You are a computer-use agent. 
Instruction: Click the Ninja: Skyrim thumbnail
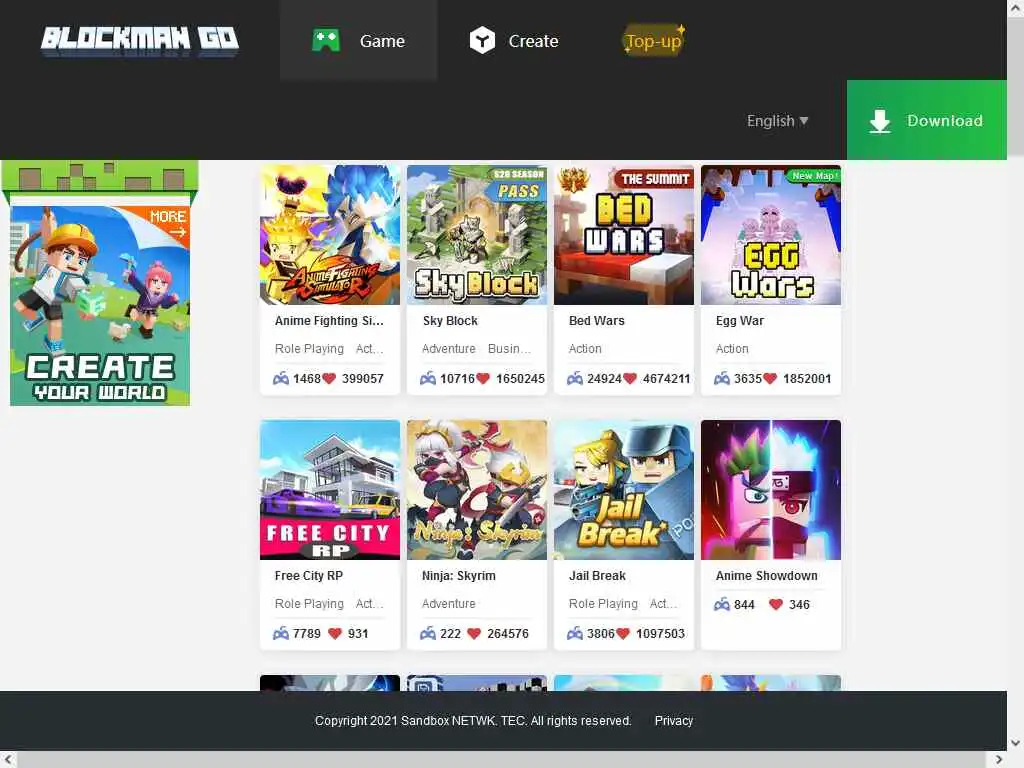[477, 490]
